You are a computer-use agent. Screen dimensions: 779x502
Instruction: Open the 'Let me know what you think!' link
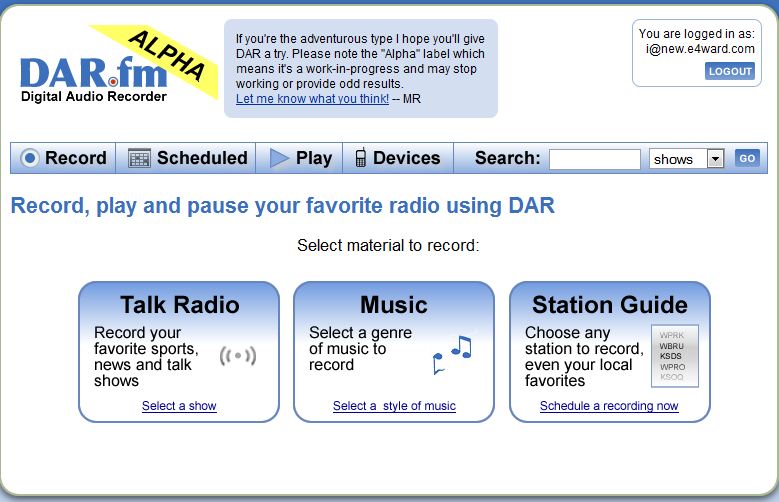coord(312,98)
